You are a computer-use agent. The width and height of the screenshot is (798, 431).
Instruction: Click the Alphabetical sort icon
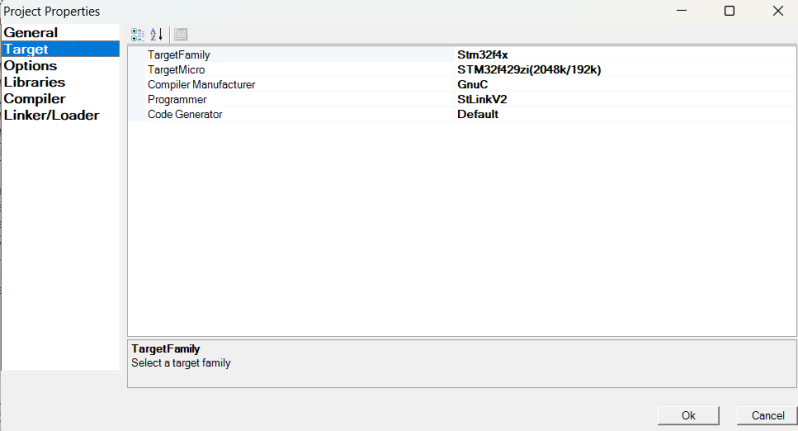[156, 34]
